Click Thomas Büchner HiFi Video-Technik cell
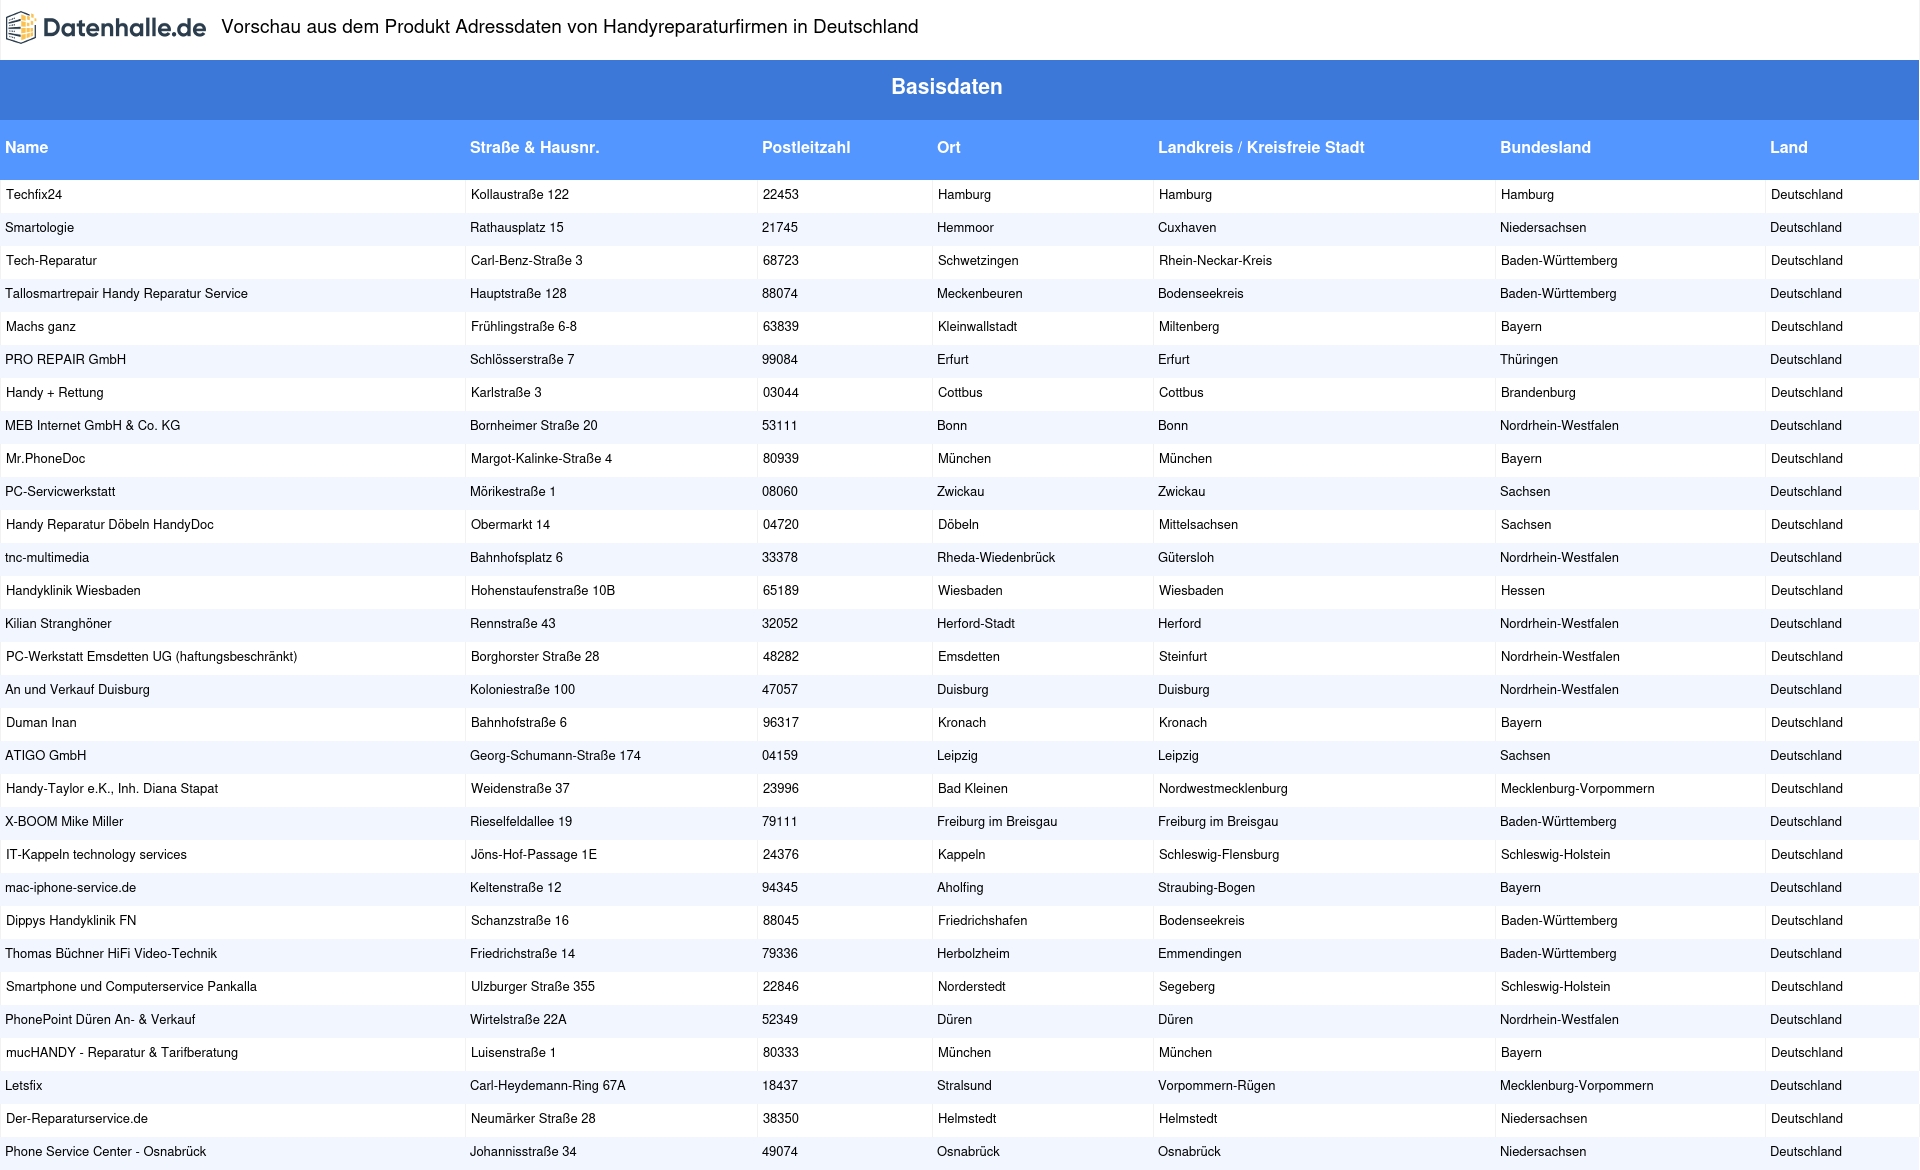The height and width of the screenshot is (1170, 1920). click(111, 954)
